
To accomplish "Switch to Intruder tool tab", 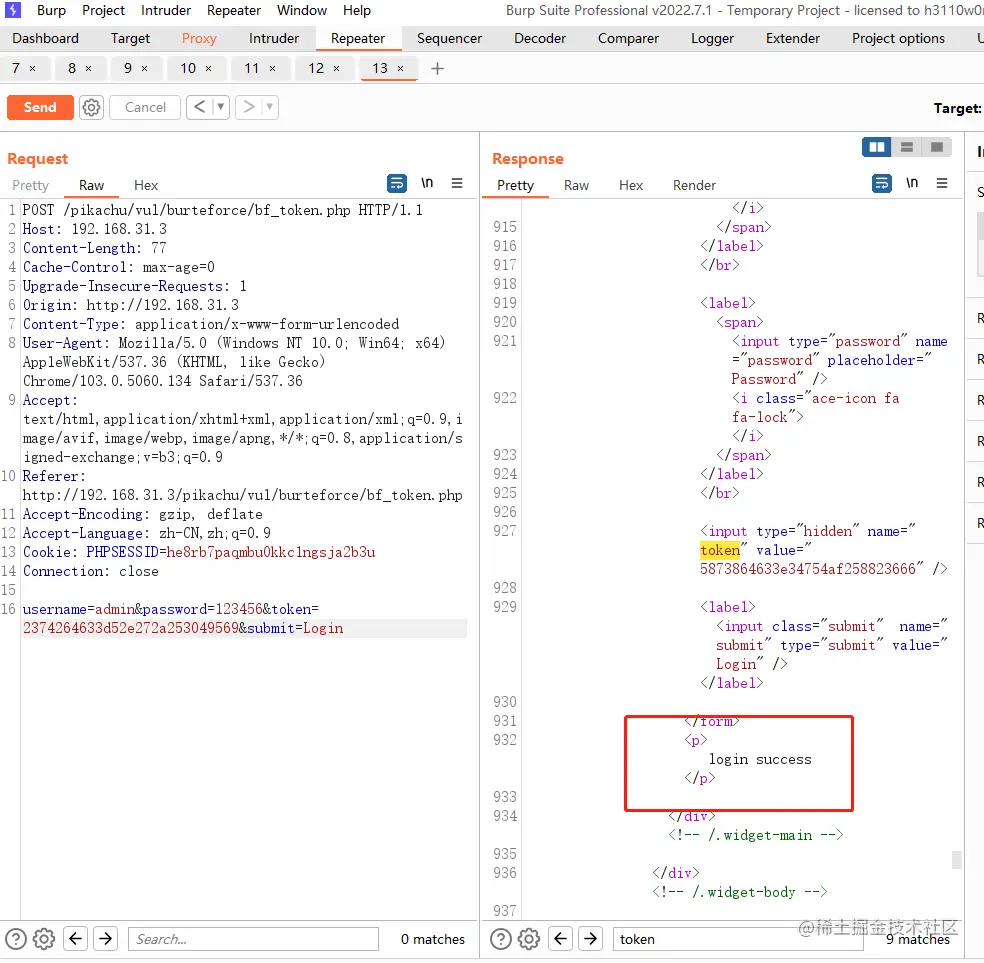I will pos(274,38).
